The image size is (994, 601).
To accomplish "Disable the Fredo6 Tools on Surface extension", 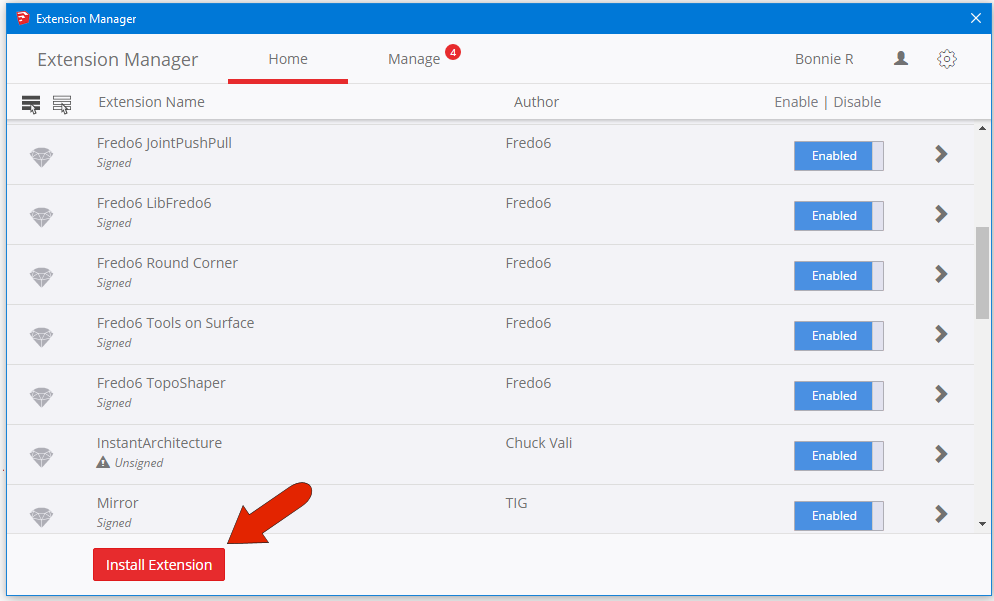I will point(839,336).
